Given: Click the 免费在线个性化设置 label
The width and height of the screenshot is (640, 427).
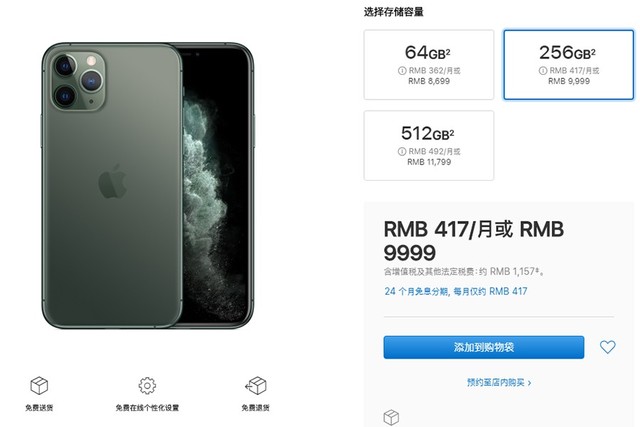Looking at the screenshot, I should point(147,407).
